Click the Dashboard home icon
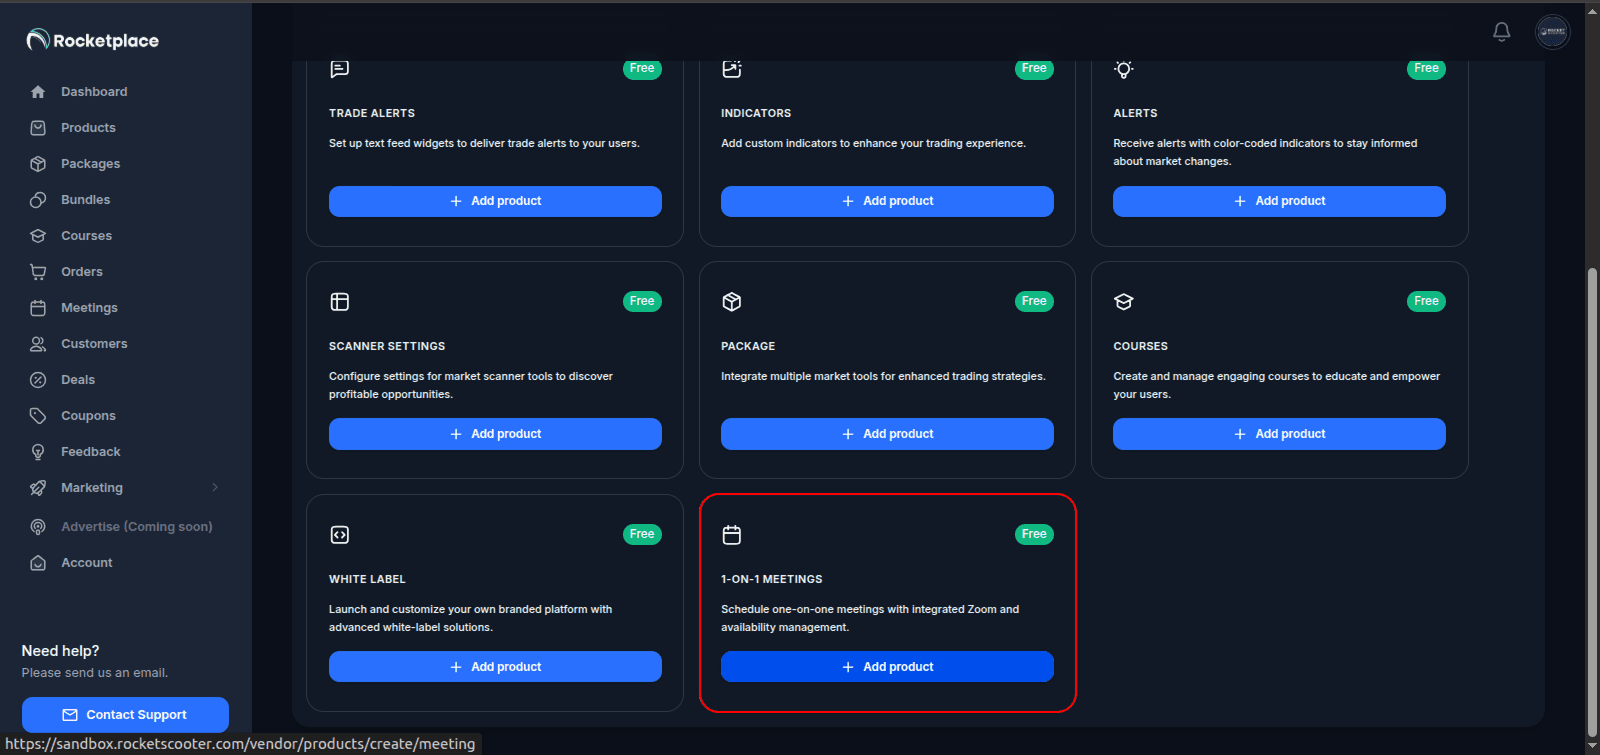Image resolution: width=1600 pixels, height=755 pixels. click(38, 92)
